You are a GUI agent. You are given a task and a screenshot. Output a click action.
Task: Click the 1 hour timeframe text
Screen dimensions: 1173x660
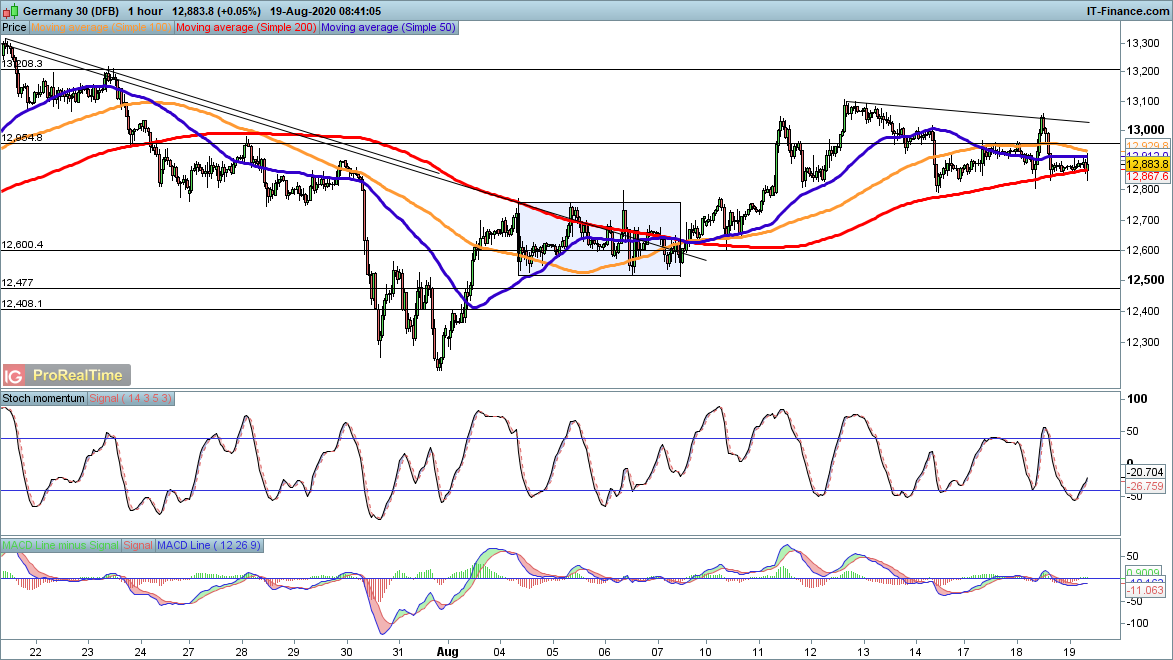146,10
